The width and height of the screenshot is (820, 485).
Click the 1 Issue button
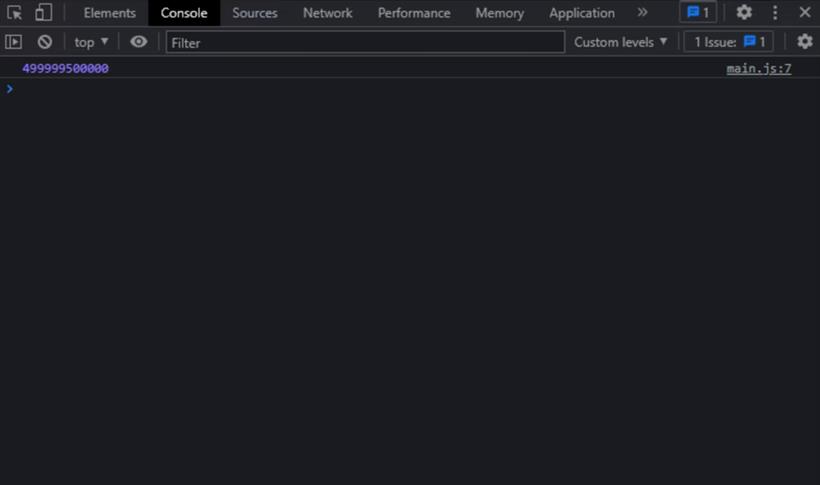728,42
